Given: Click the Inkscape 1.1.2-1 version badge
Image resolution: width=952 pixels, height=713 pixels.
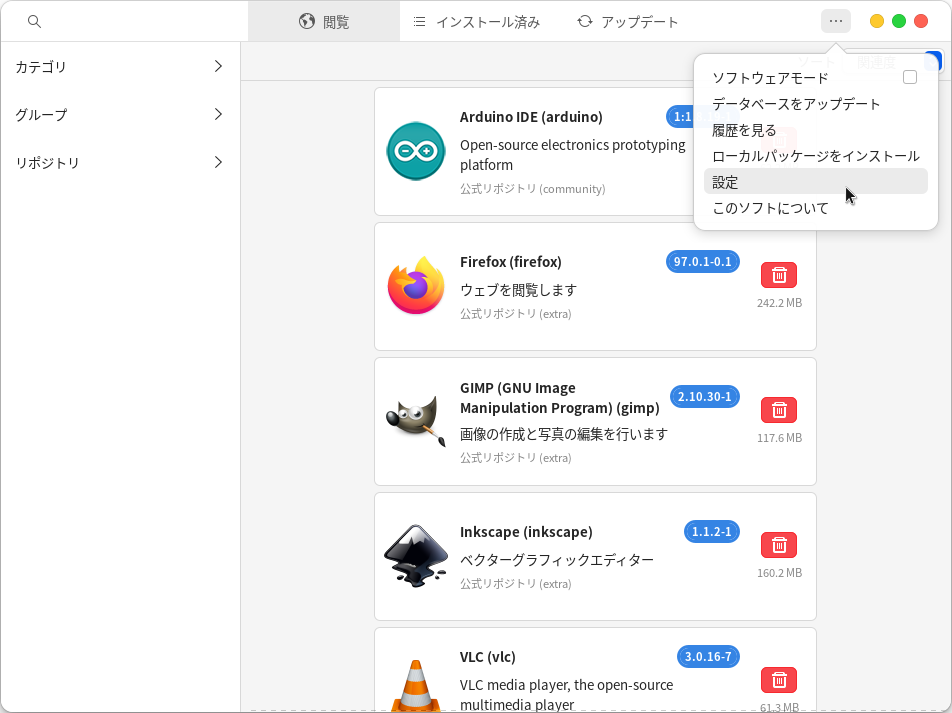Looking at the screenshot, I should (x=712, y=531).
